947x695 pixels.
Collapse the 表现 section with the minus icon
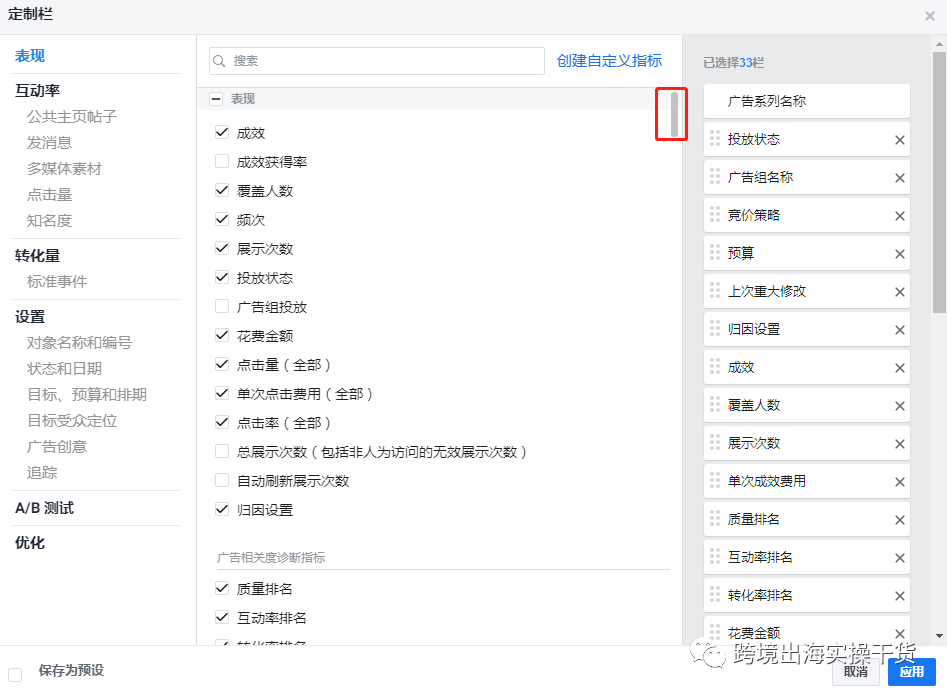[x=216, y=99]
